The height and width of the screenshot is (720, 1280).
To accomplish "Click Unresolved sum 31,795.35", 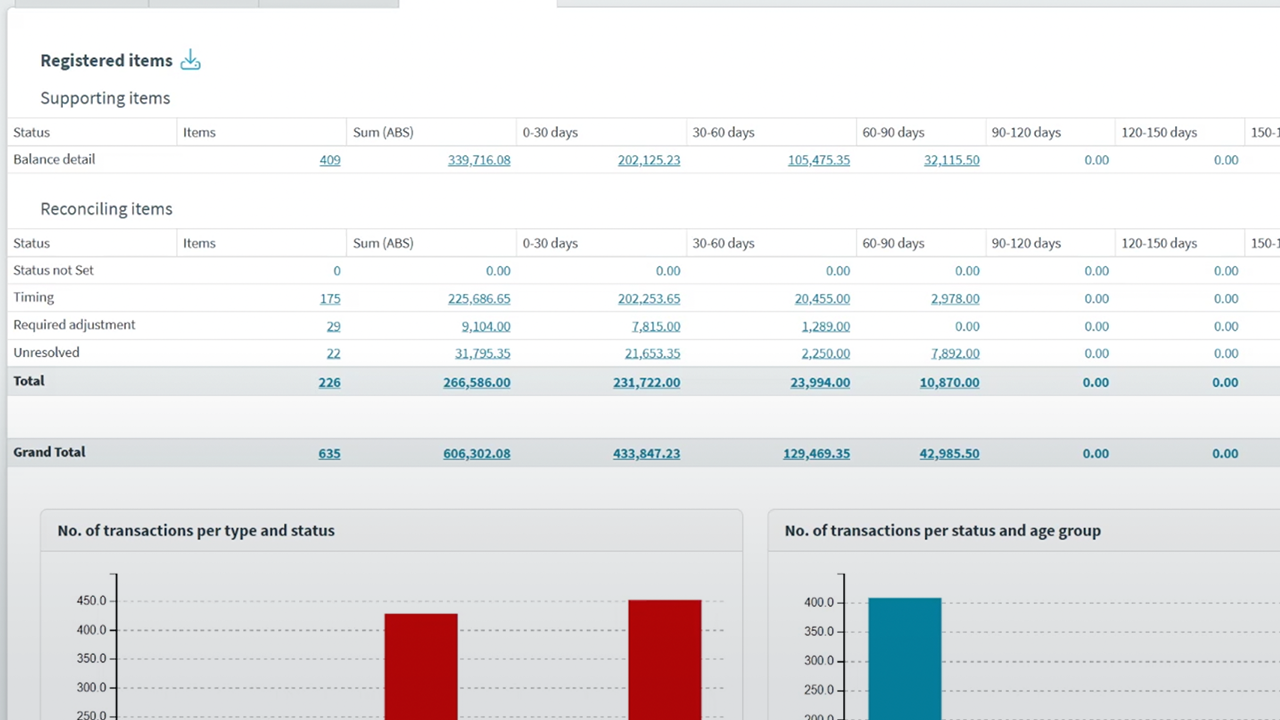I will tap(483, 353).
